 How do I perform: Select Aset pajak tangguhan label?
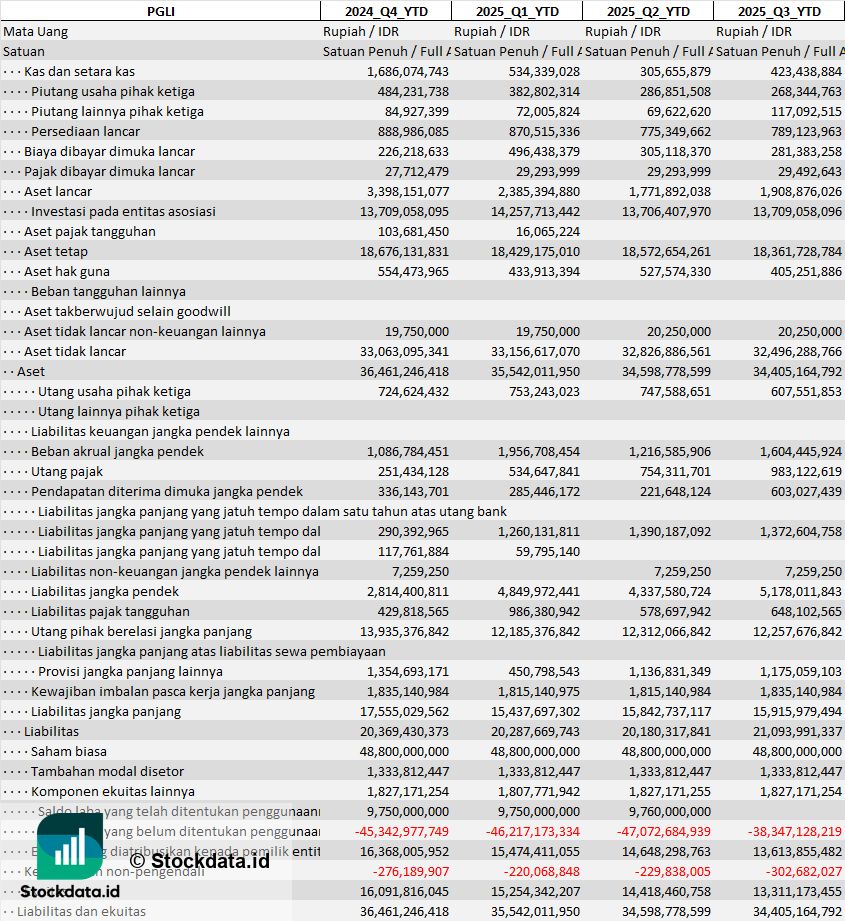pos(90,231)
